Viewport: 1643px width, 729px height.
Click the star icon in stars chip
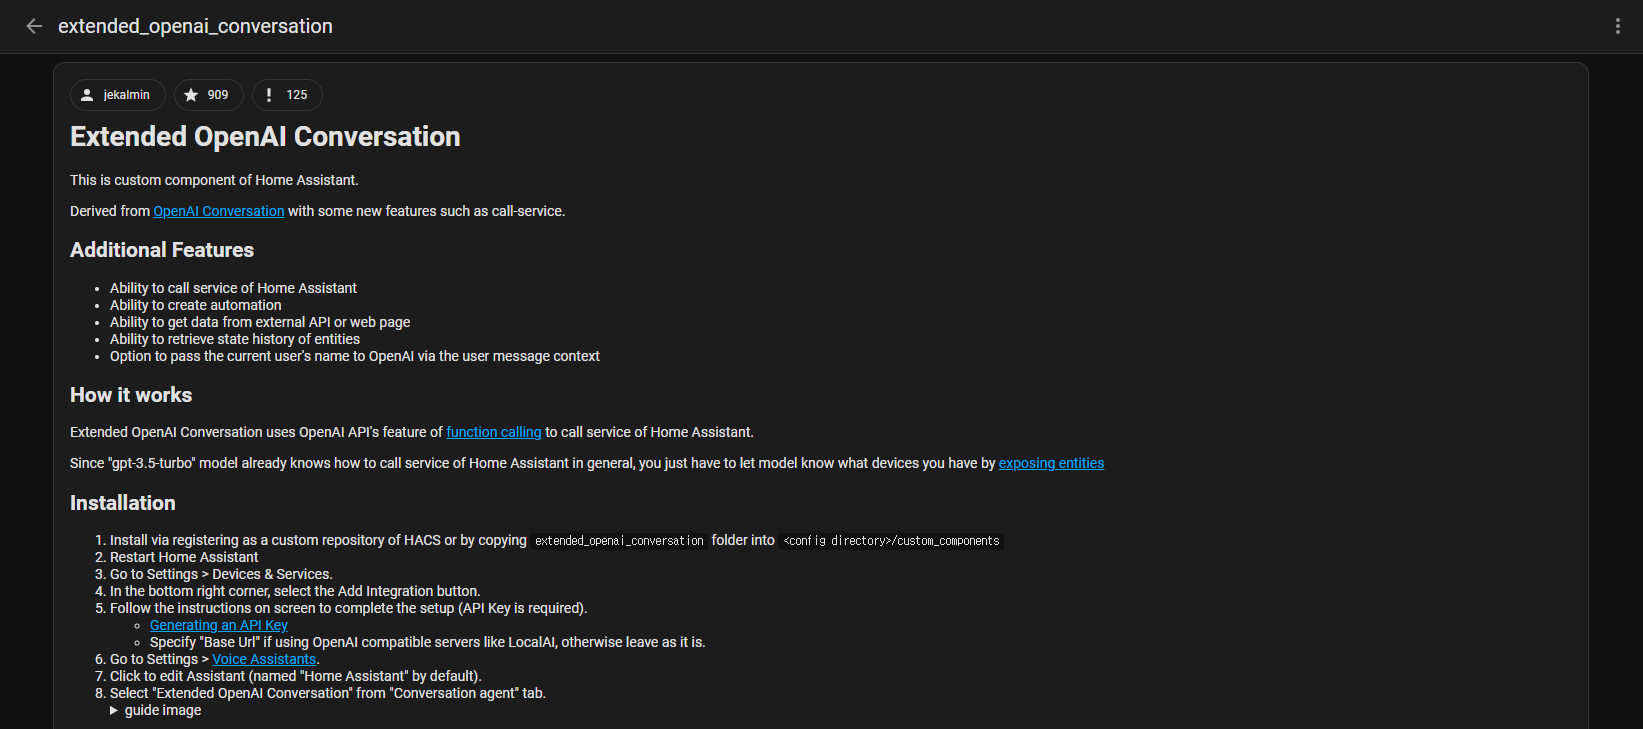pyautogui.click(x=191, y=95)
